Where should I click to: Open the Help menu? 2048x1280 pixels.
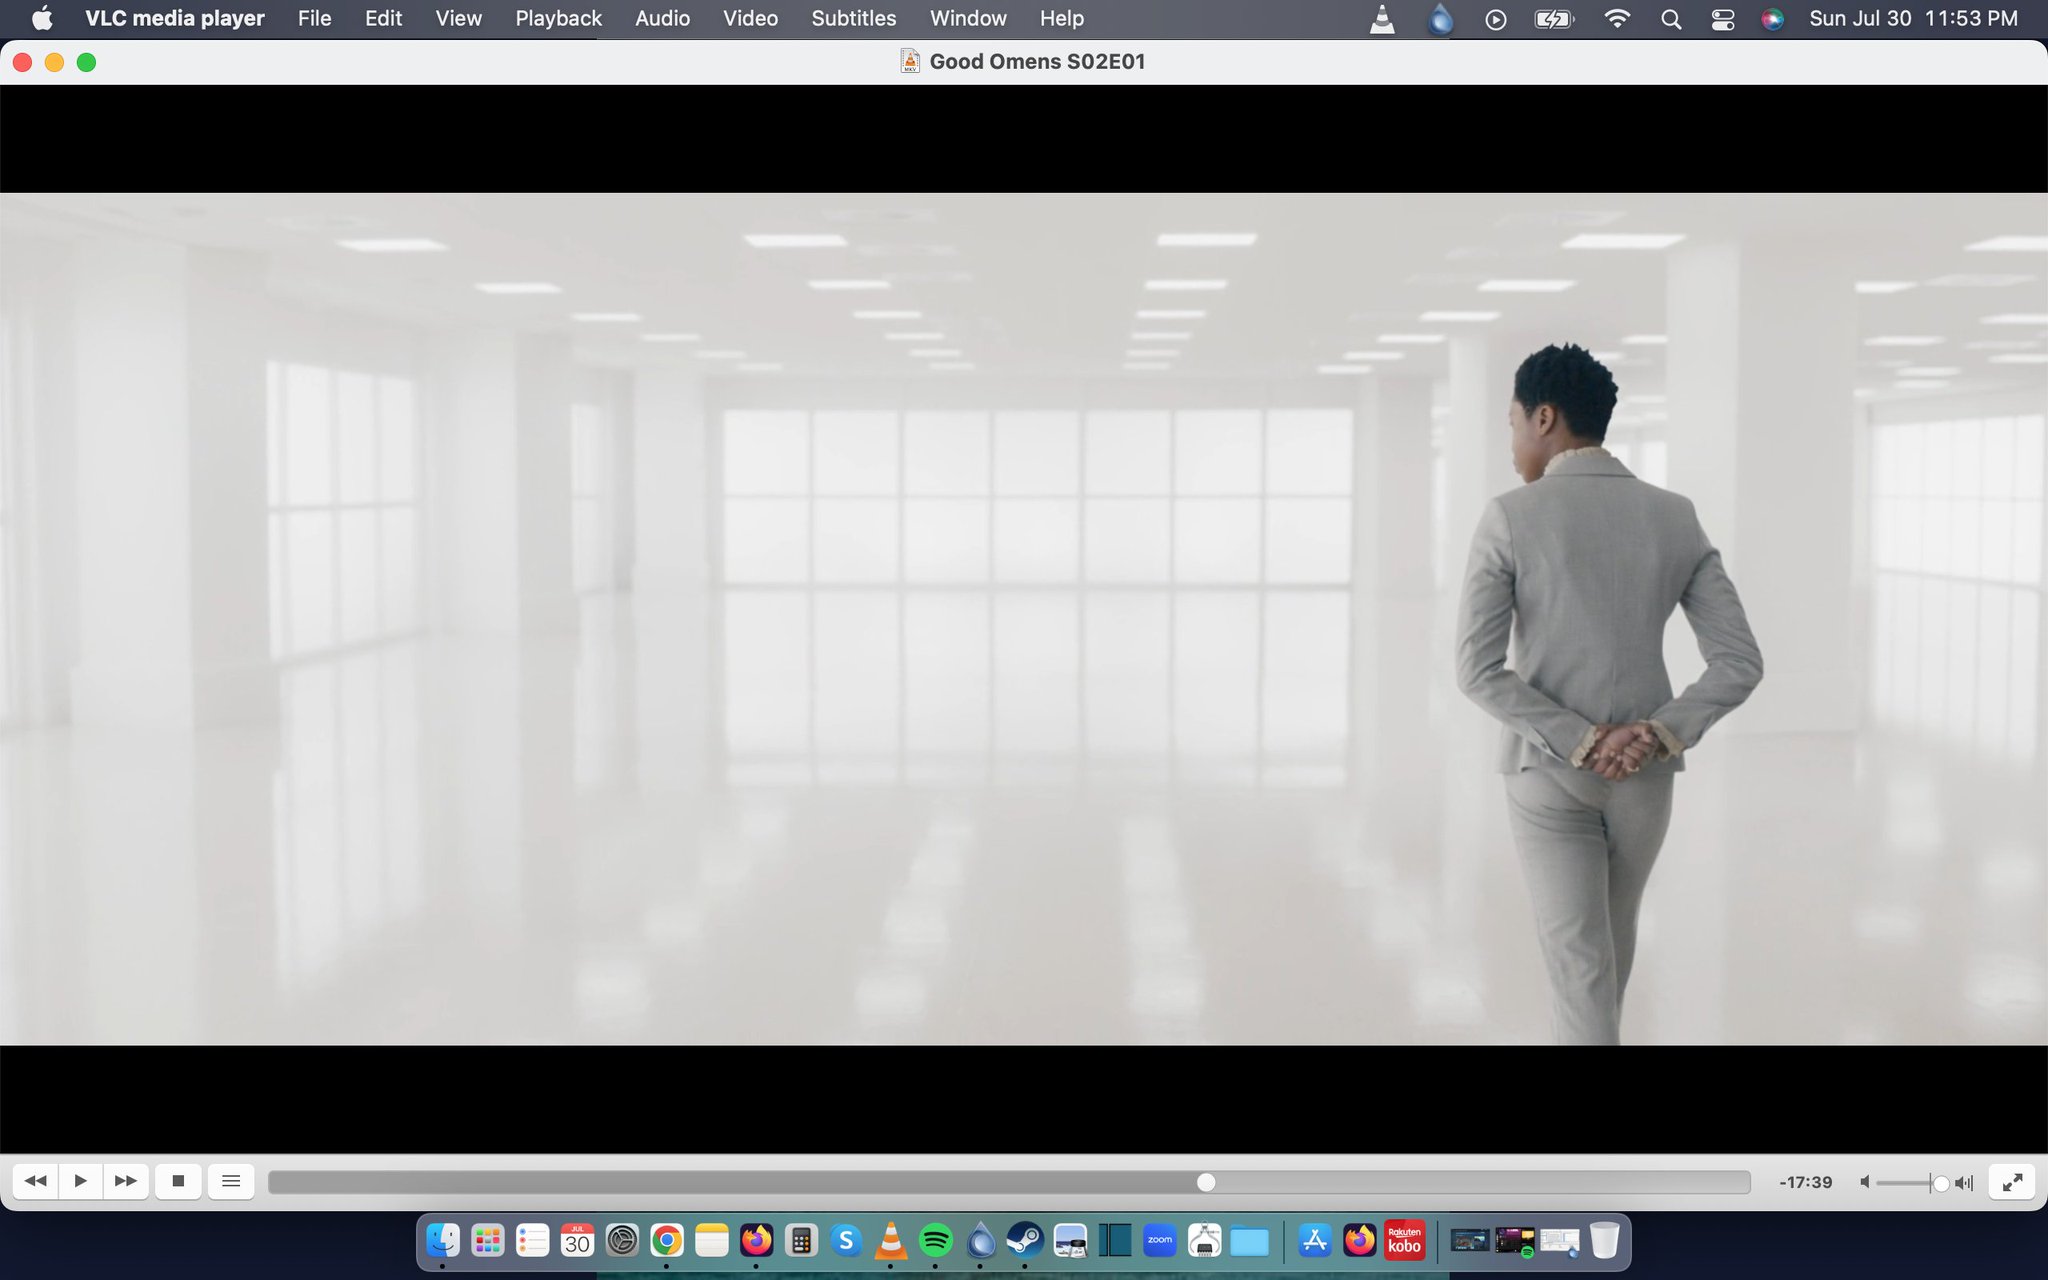pos(1061,18)
